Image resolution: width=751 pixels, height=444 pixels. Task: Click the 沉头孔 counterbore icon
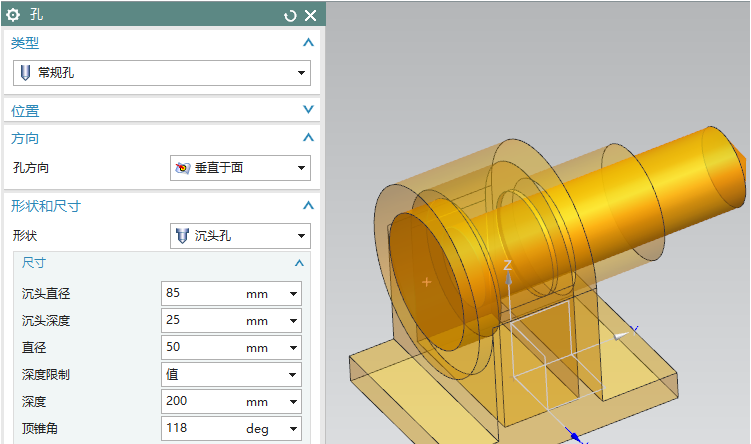coord(182,236)
